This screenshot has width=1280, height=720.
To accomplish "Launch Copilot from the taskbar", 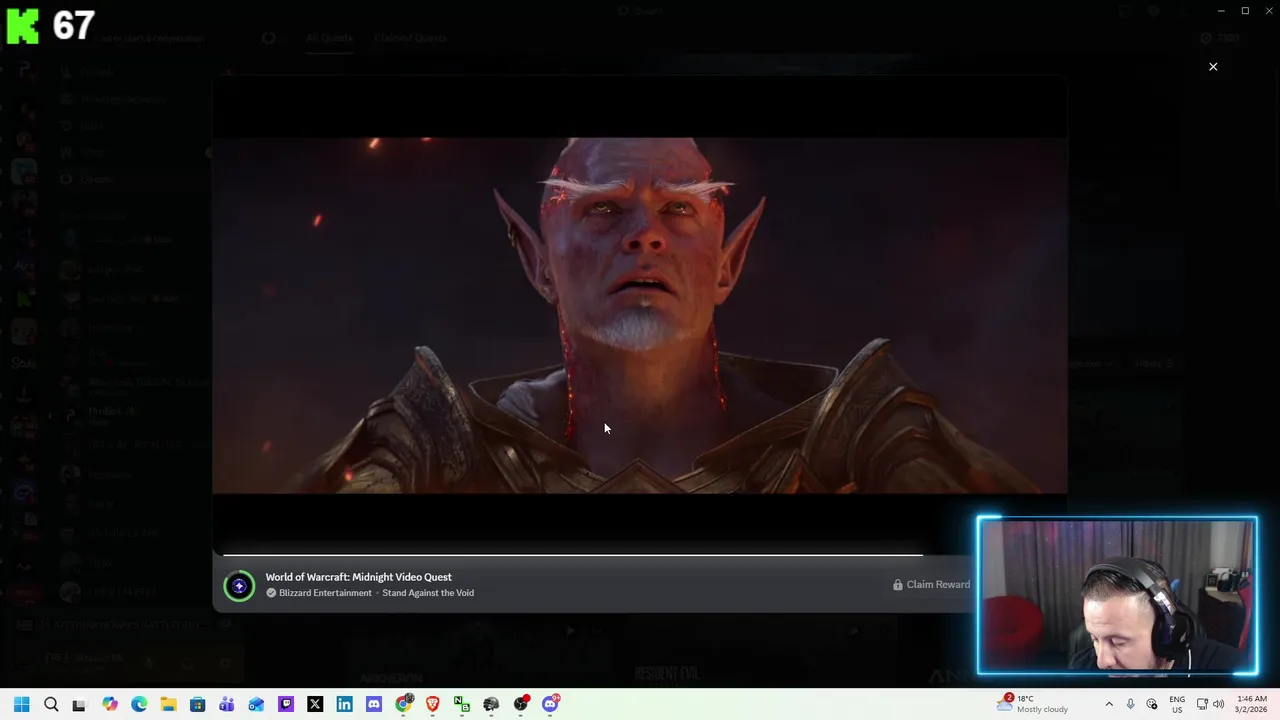I will coord(109,704).
